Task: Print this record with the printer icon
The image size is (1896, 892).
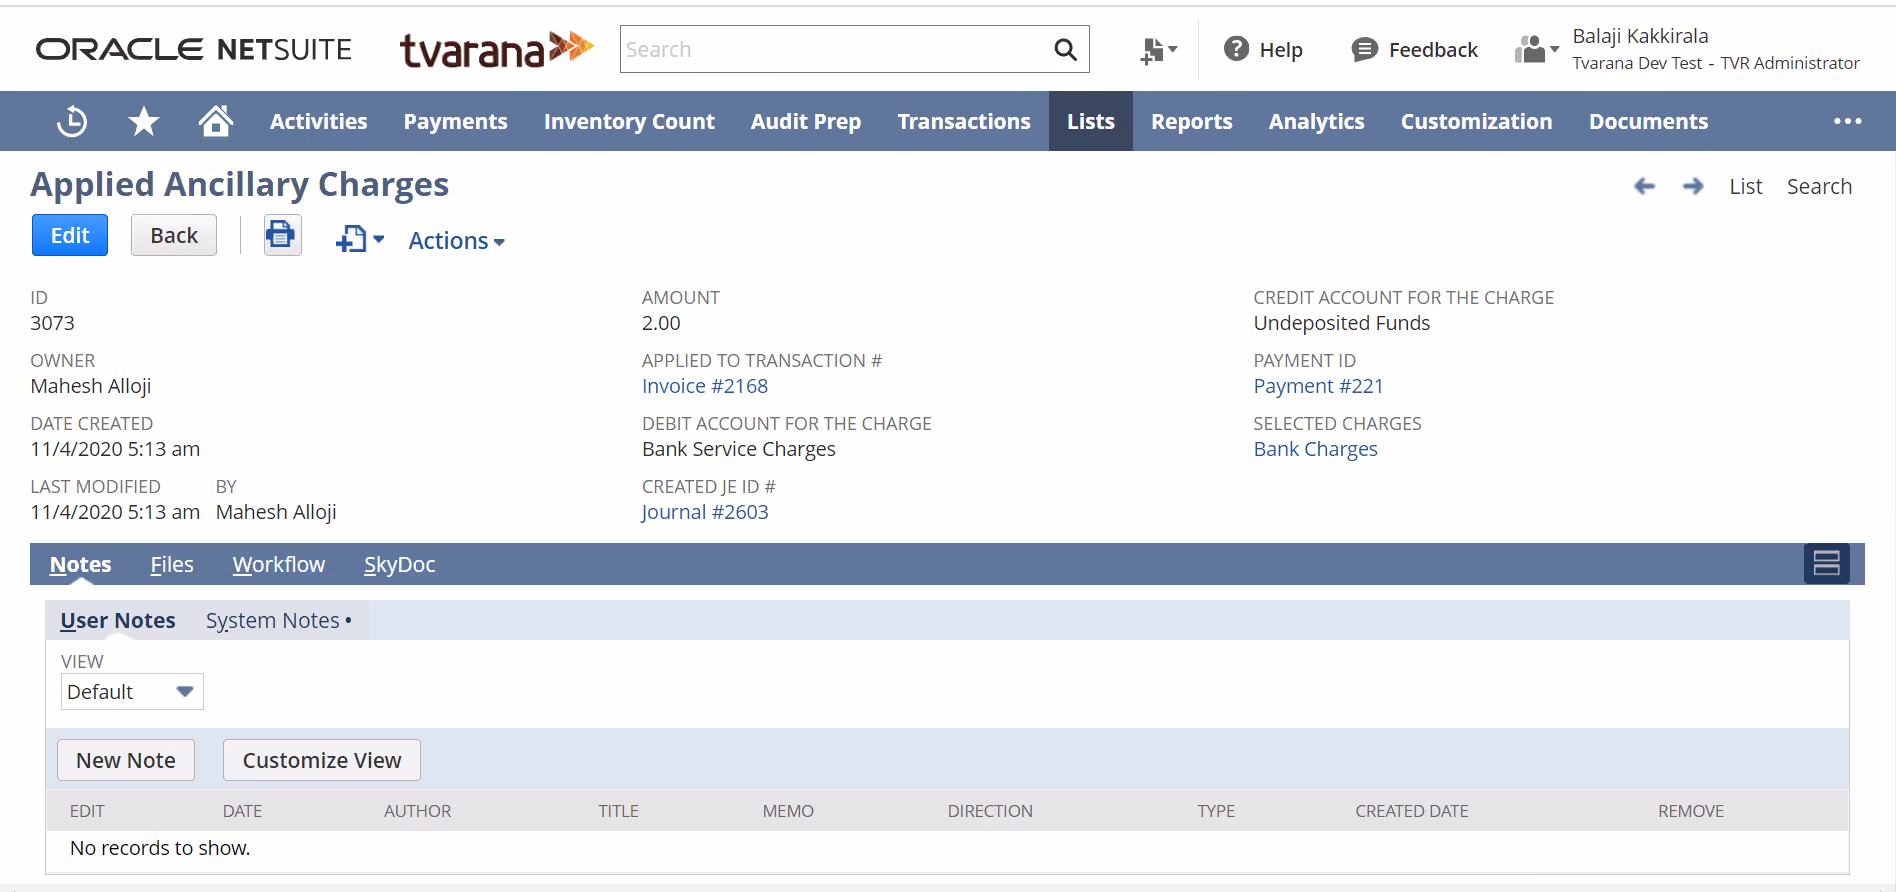Action: (x=282, y=236)
